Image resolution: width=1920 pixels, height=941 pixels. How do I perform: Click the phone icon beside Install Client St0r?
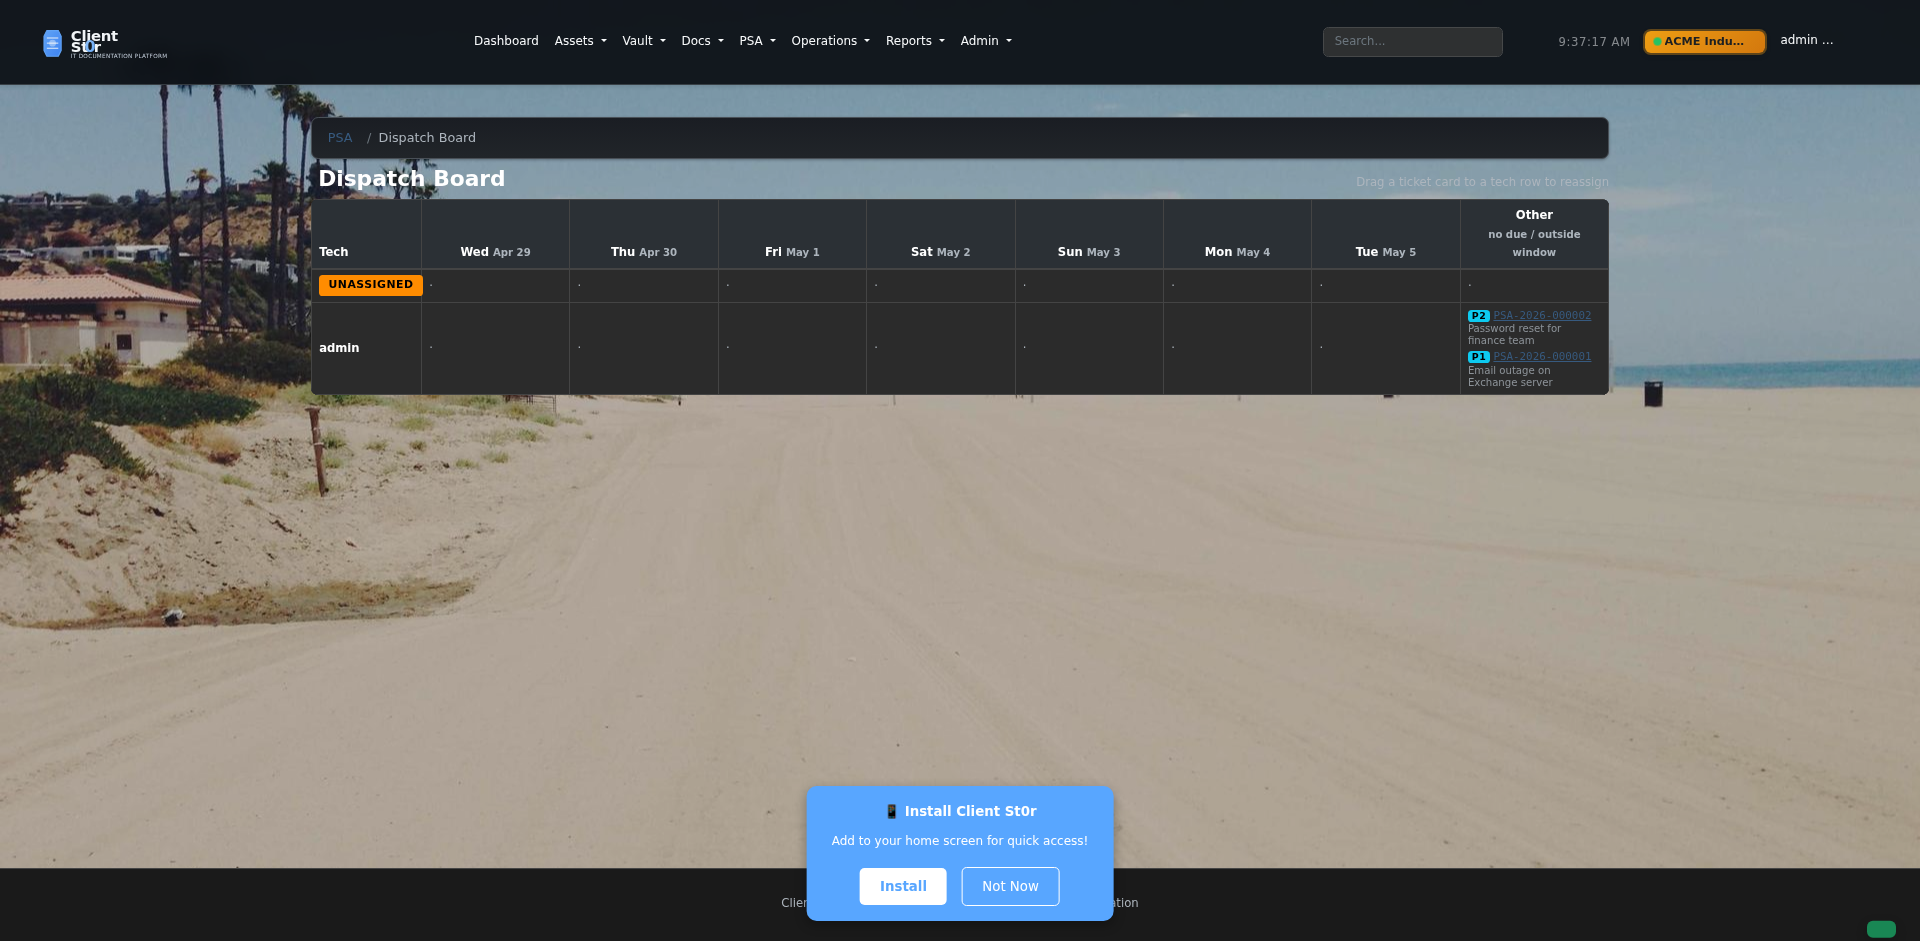[892, 811]
